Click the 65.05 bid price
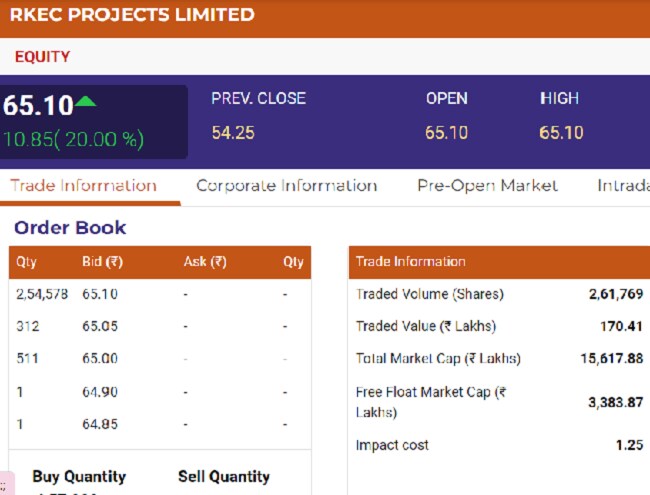This screenshot has width=650, height=495. pos(100,326)
